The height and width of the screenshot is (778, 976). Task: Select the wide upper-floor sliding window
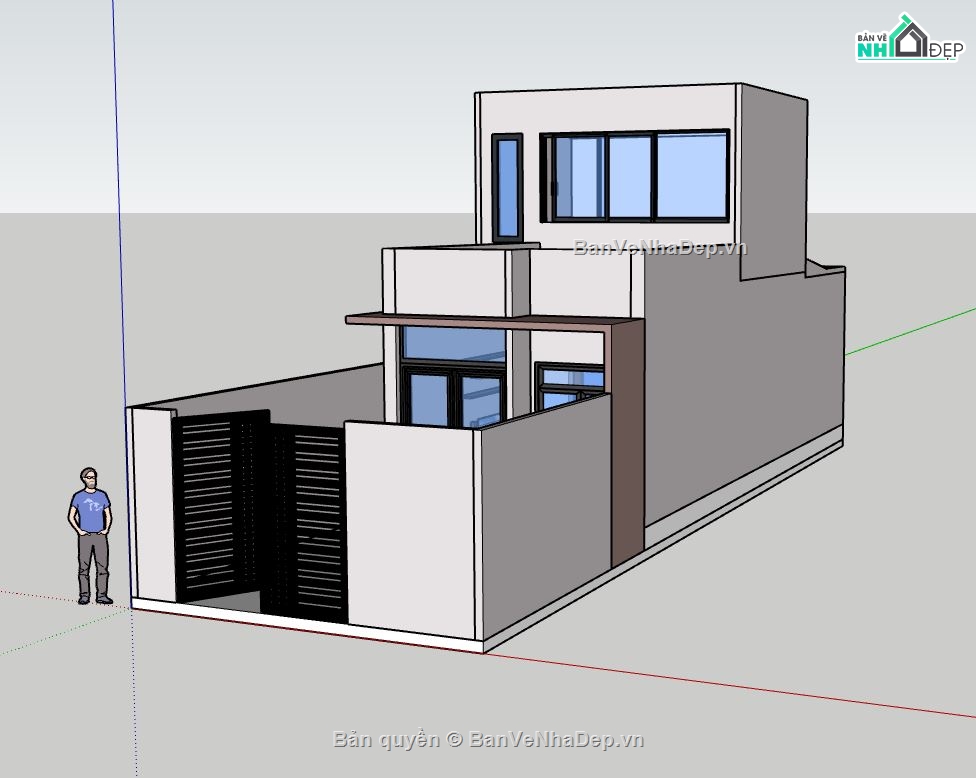634,176
